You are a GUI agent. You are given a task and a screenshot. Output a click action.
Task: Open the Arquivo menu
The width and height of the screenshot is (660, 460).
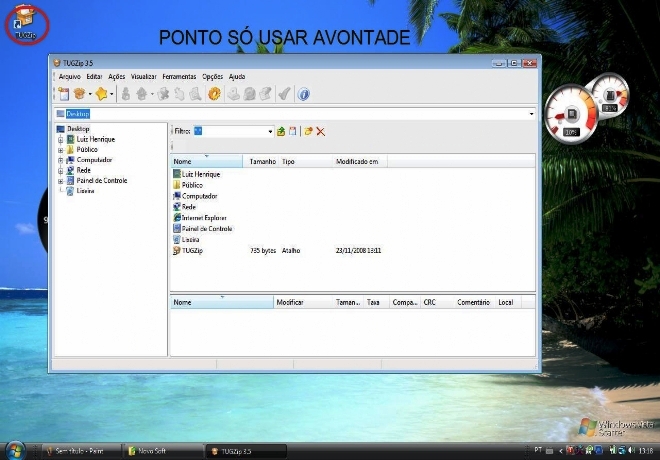pos(70,76)
